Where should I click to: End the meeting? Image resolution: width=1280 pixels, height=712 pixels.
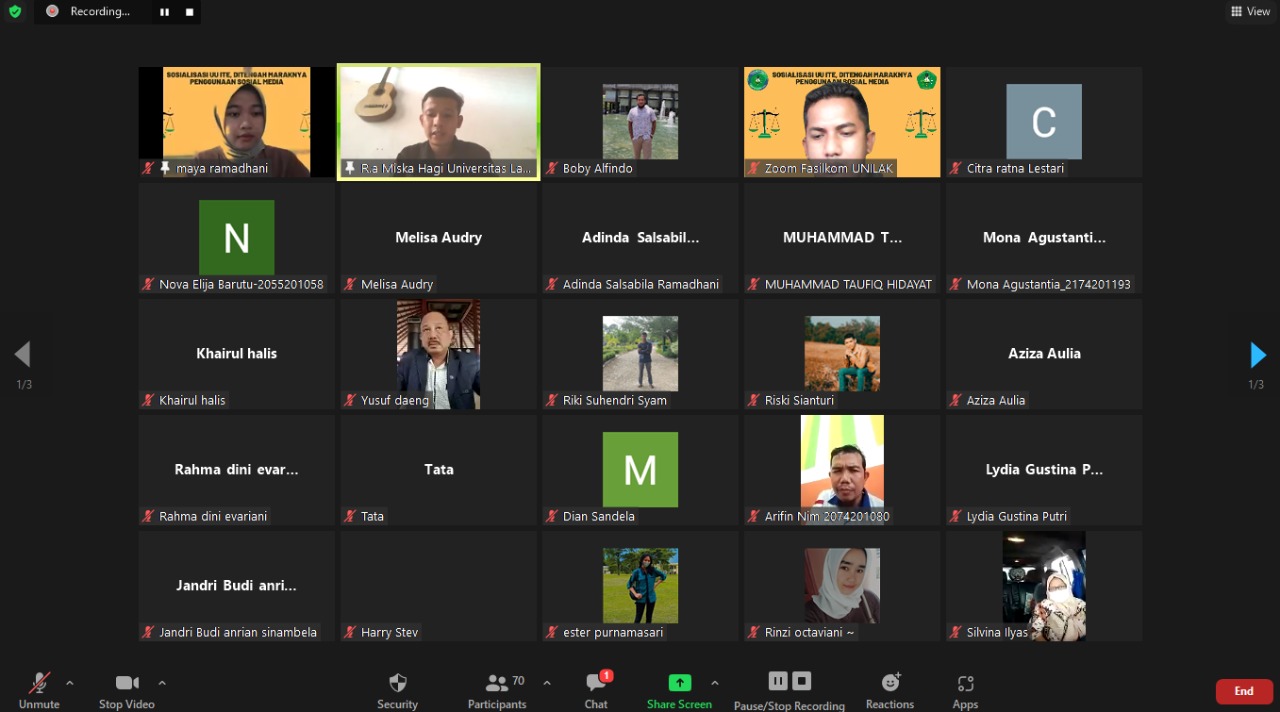[1244, 691]
